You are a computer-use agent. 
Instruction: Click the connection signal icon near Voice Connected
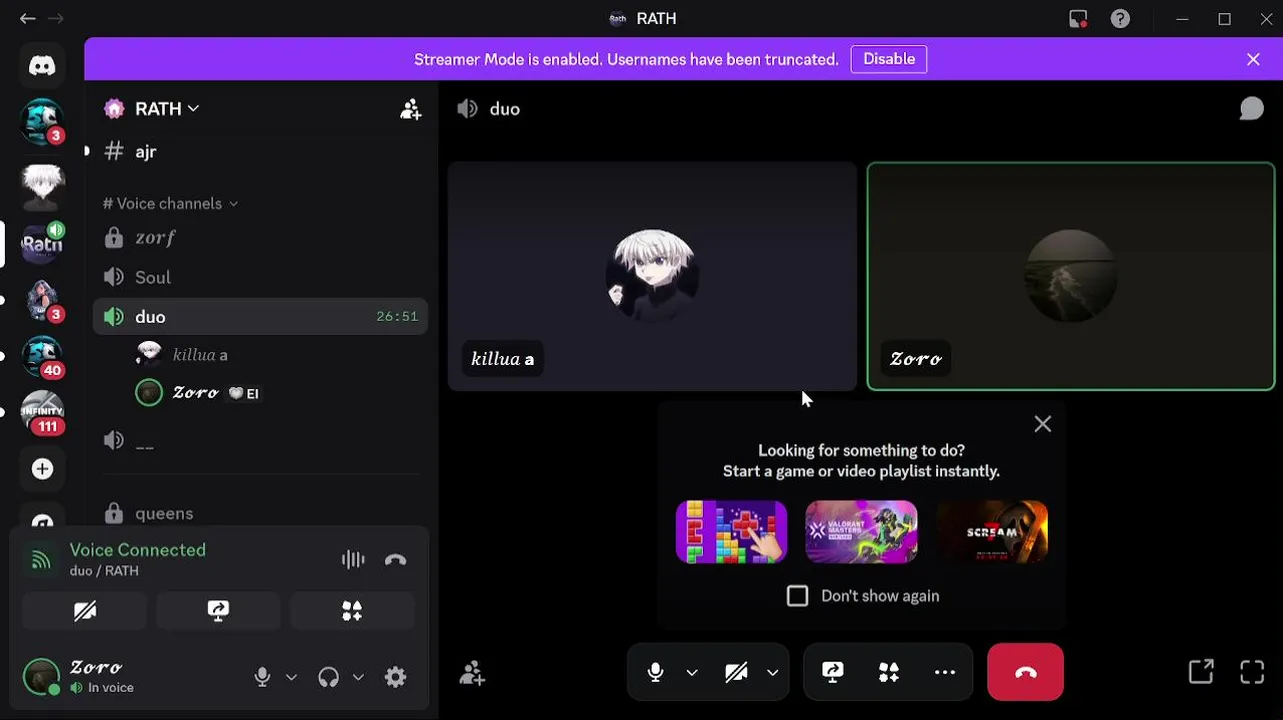[41, 560]
